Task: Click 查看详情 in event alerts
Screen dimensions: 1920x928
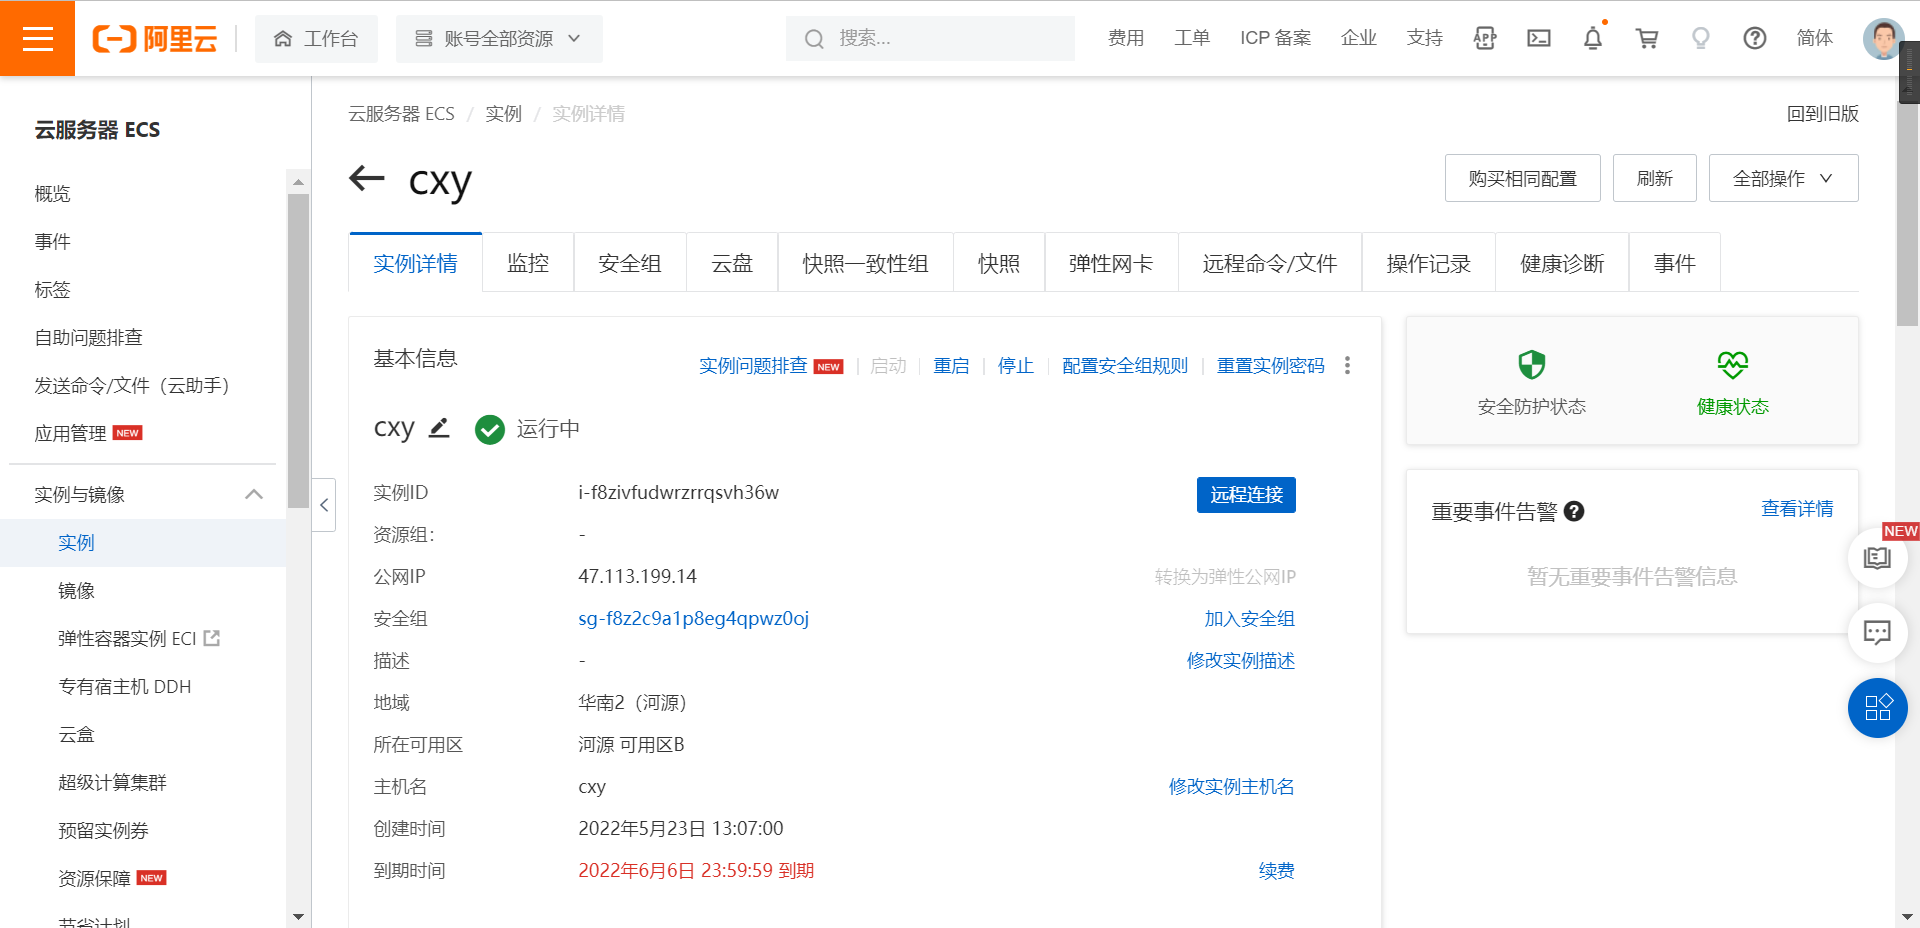Action: coord(1797,509)
